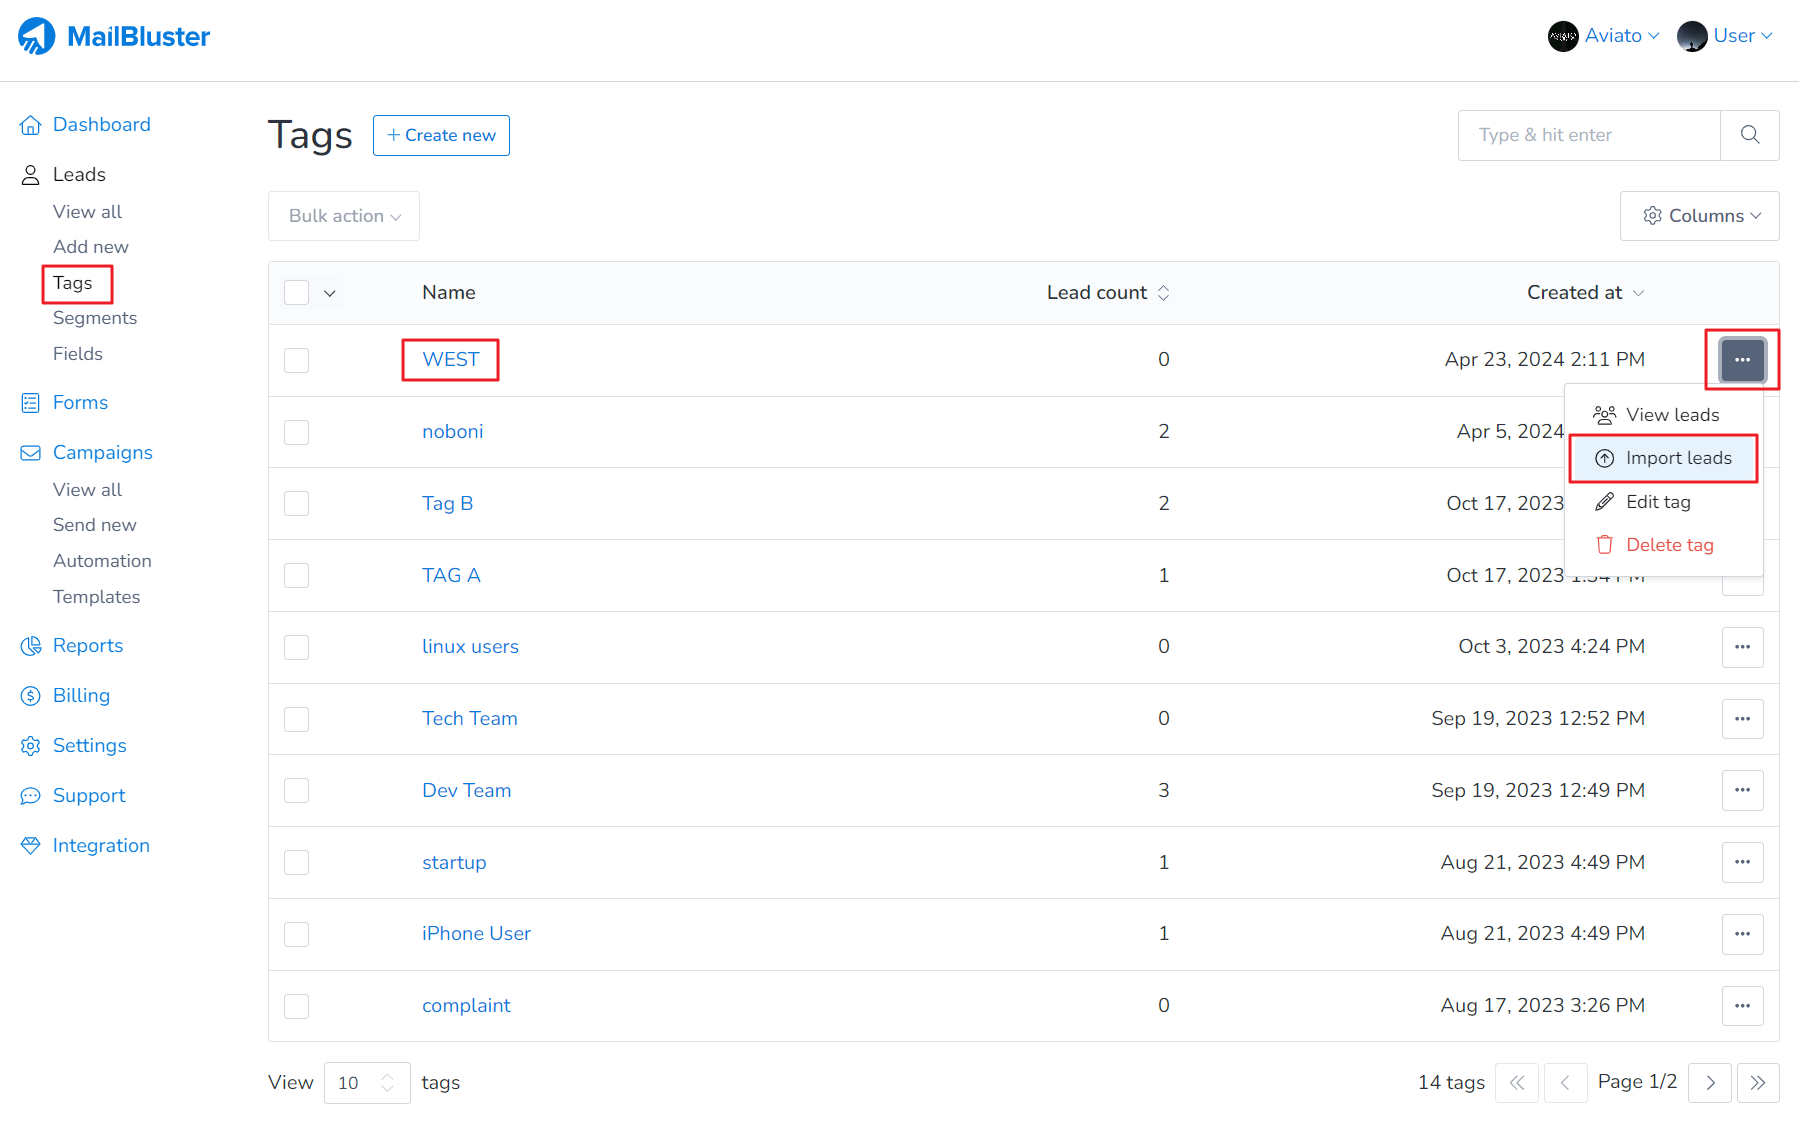The width and height of the screenshot is (1799, 1122).
Task: Open the noboni tag link
Action: (x=452, y=432)
